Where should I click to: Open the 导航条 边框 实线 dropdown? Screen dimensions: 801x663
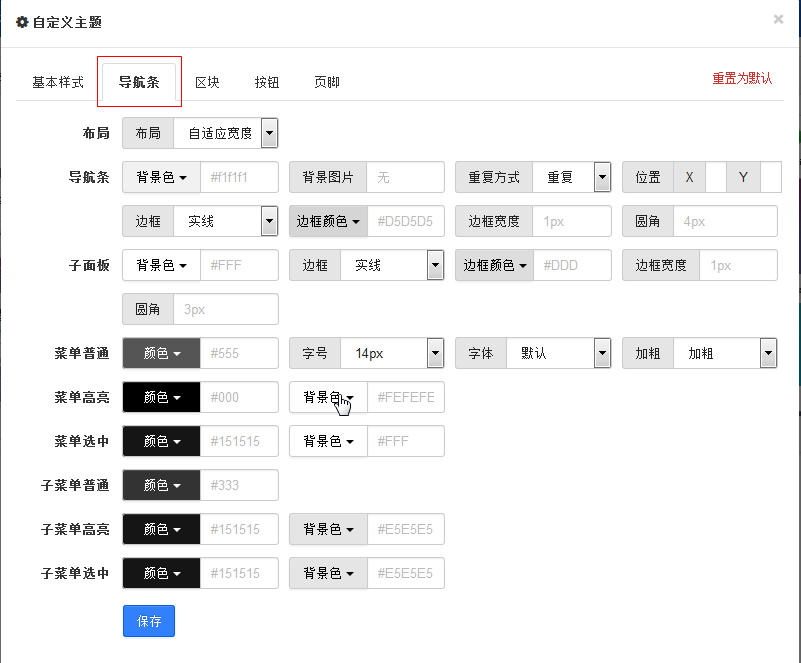[x=226, y=221]
